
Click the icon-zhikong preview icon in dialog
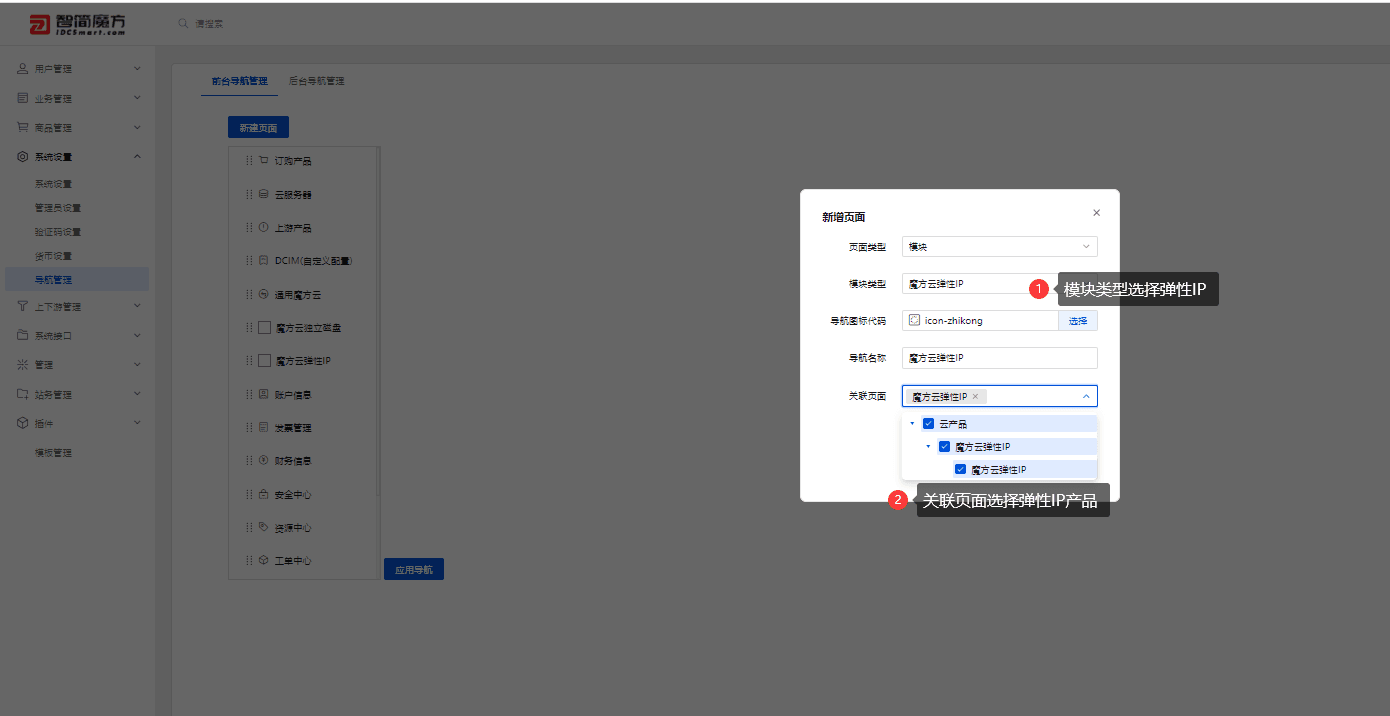click(x=914, y=320)
